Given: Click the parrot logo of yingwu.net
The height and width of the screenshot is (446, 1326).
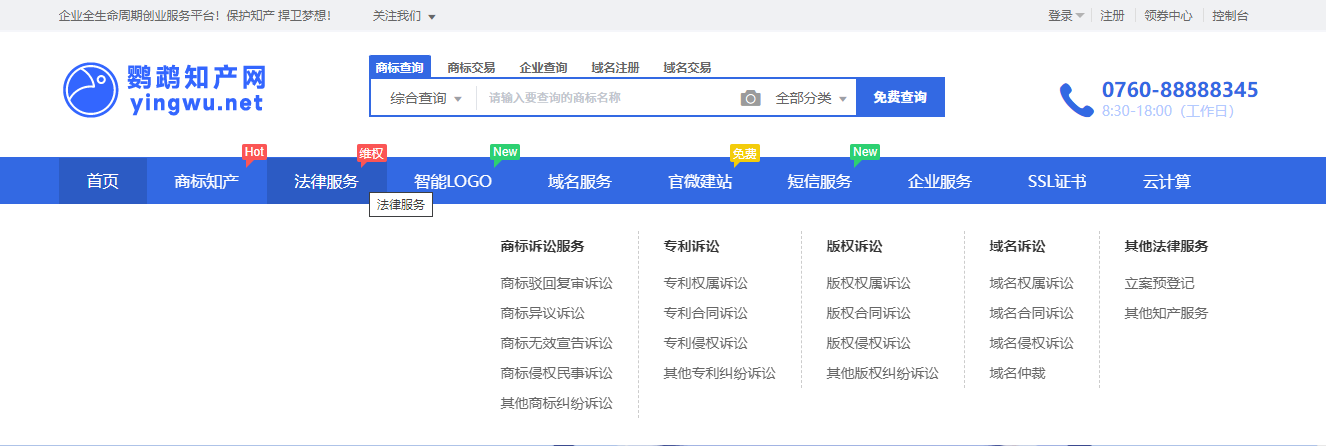Looking at the screenshot, I should point(90,89).
